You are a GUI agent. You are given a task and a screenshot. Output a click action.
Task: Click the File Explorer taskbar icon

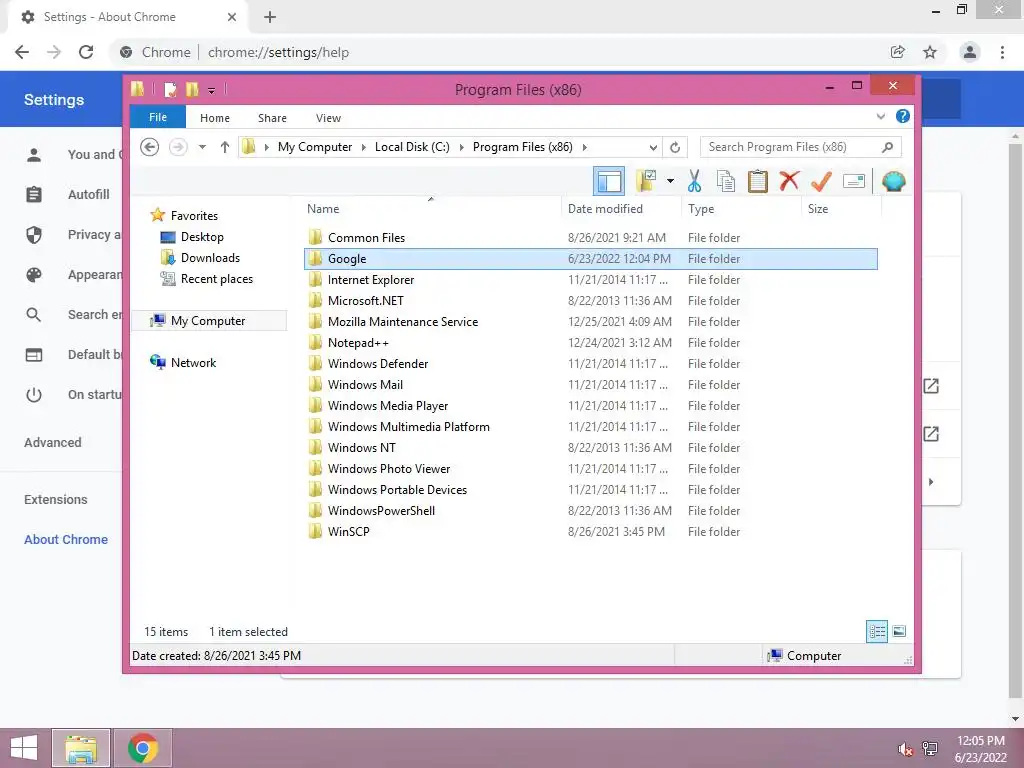pos(81,748)
